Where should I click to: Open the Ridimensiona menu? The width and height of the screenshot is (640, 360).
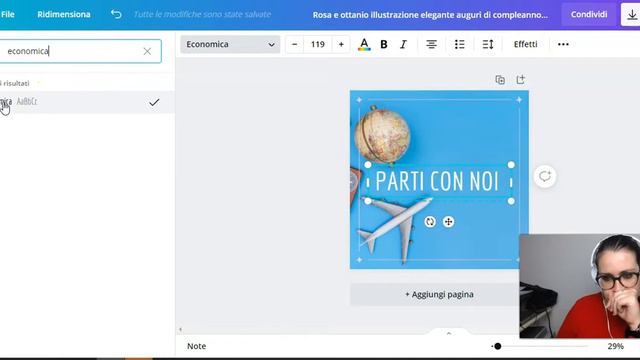point(64,14)
